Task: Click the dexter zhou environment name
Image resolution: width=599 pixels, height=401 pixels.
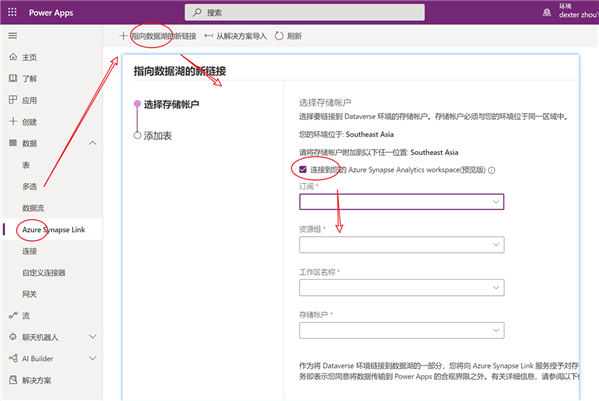Action: click(x=578, y=15)
